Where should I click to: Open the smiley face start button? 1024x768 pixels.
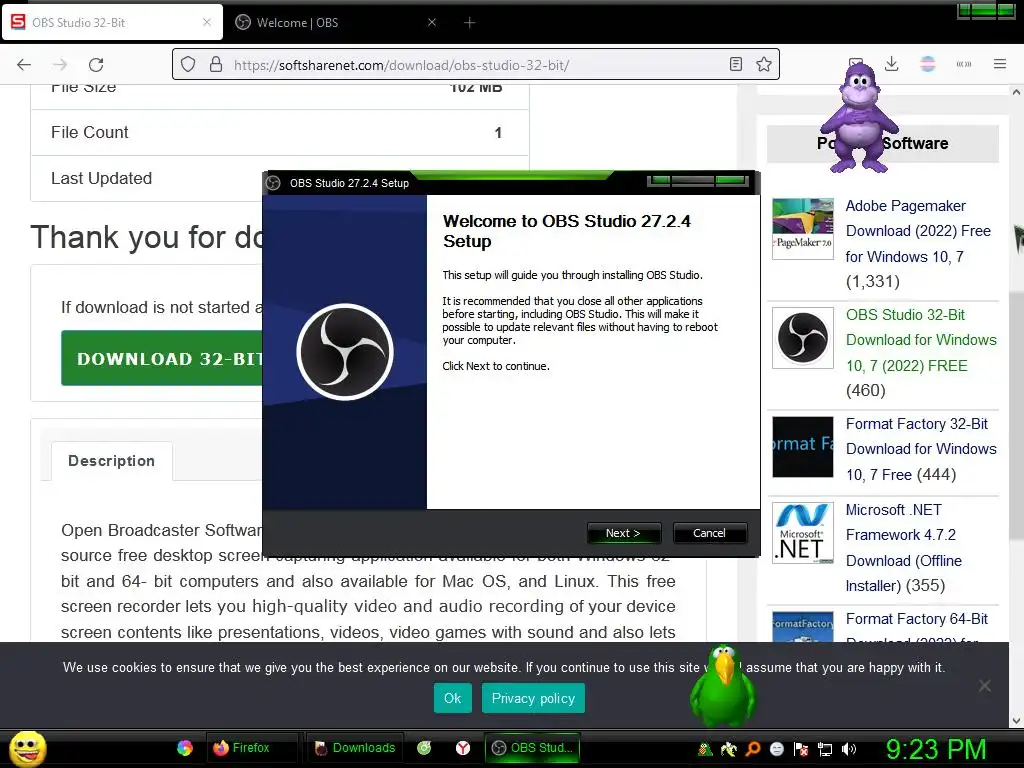coord(27,748)
